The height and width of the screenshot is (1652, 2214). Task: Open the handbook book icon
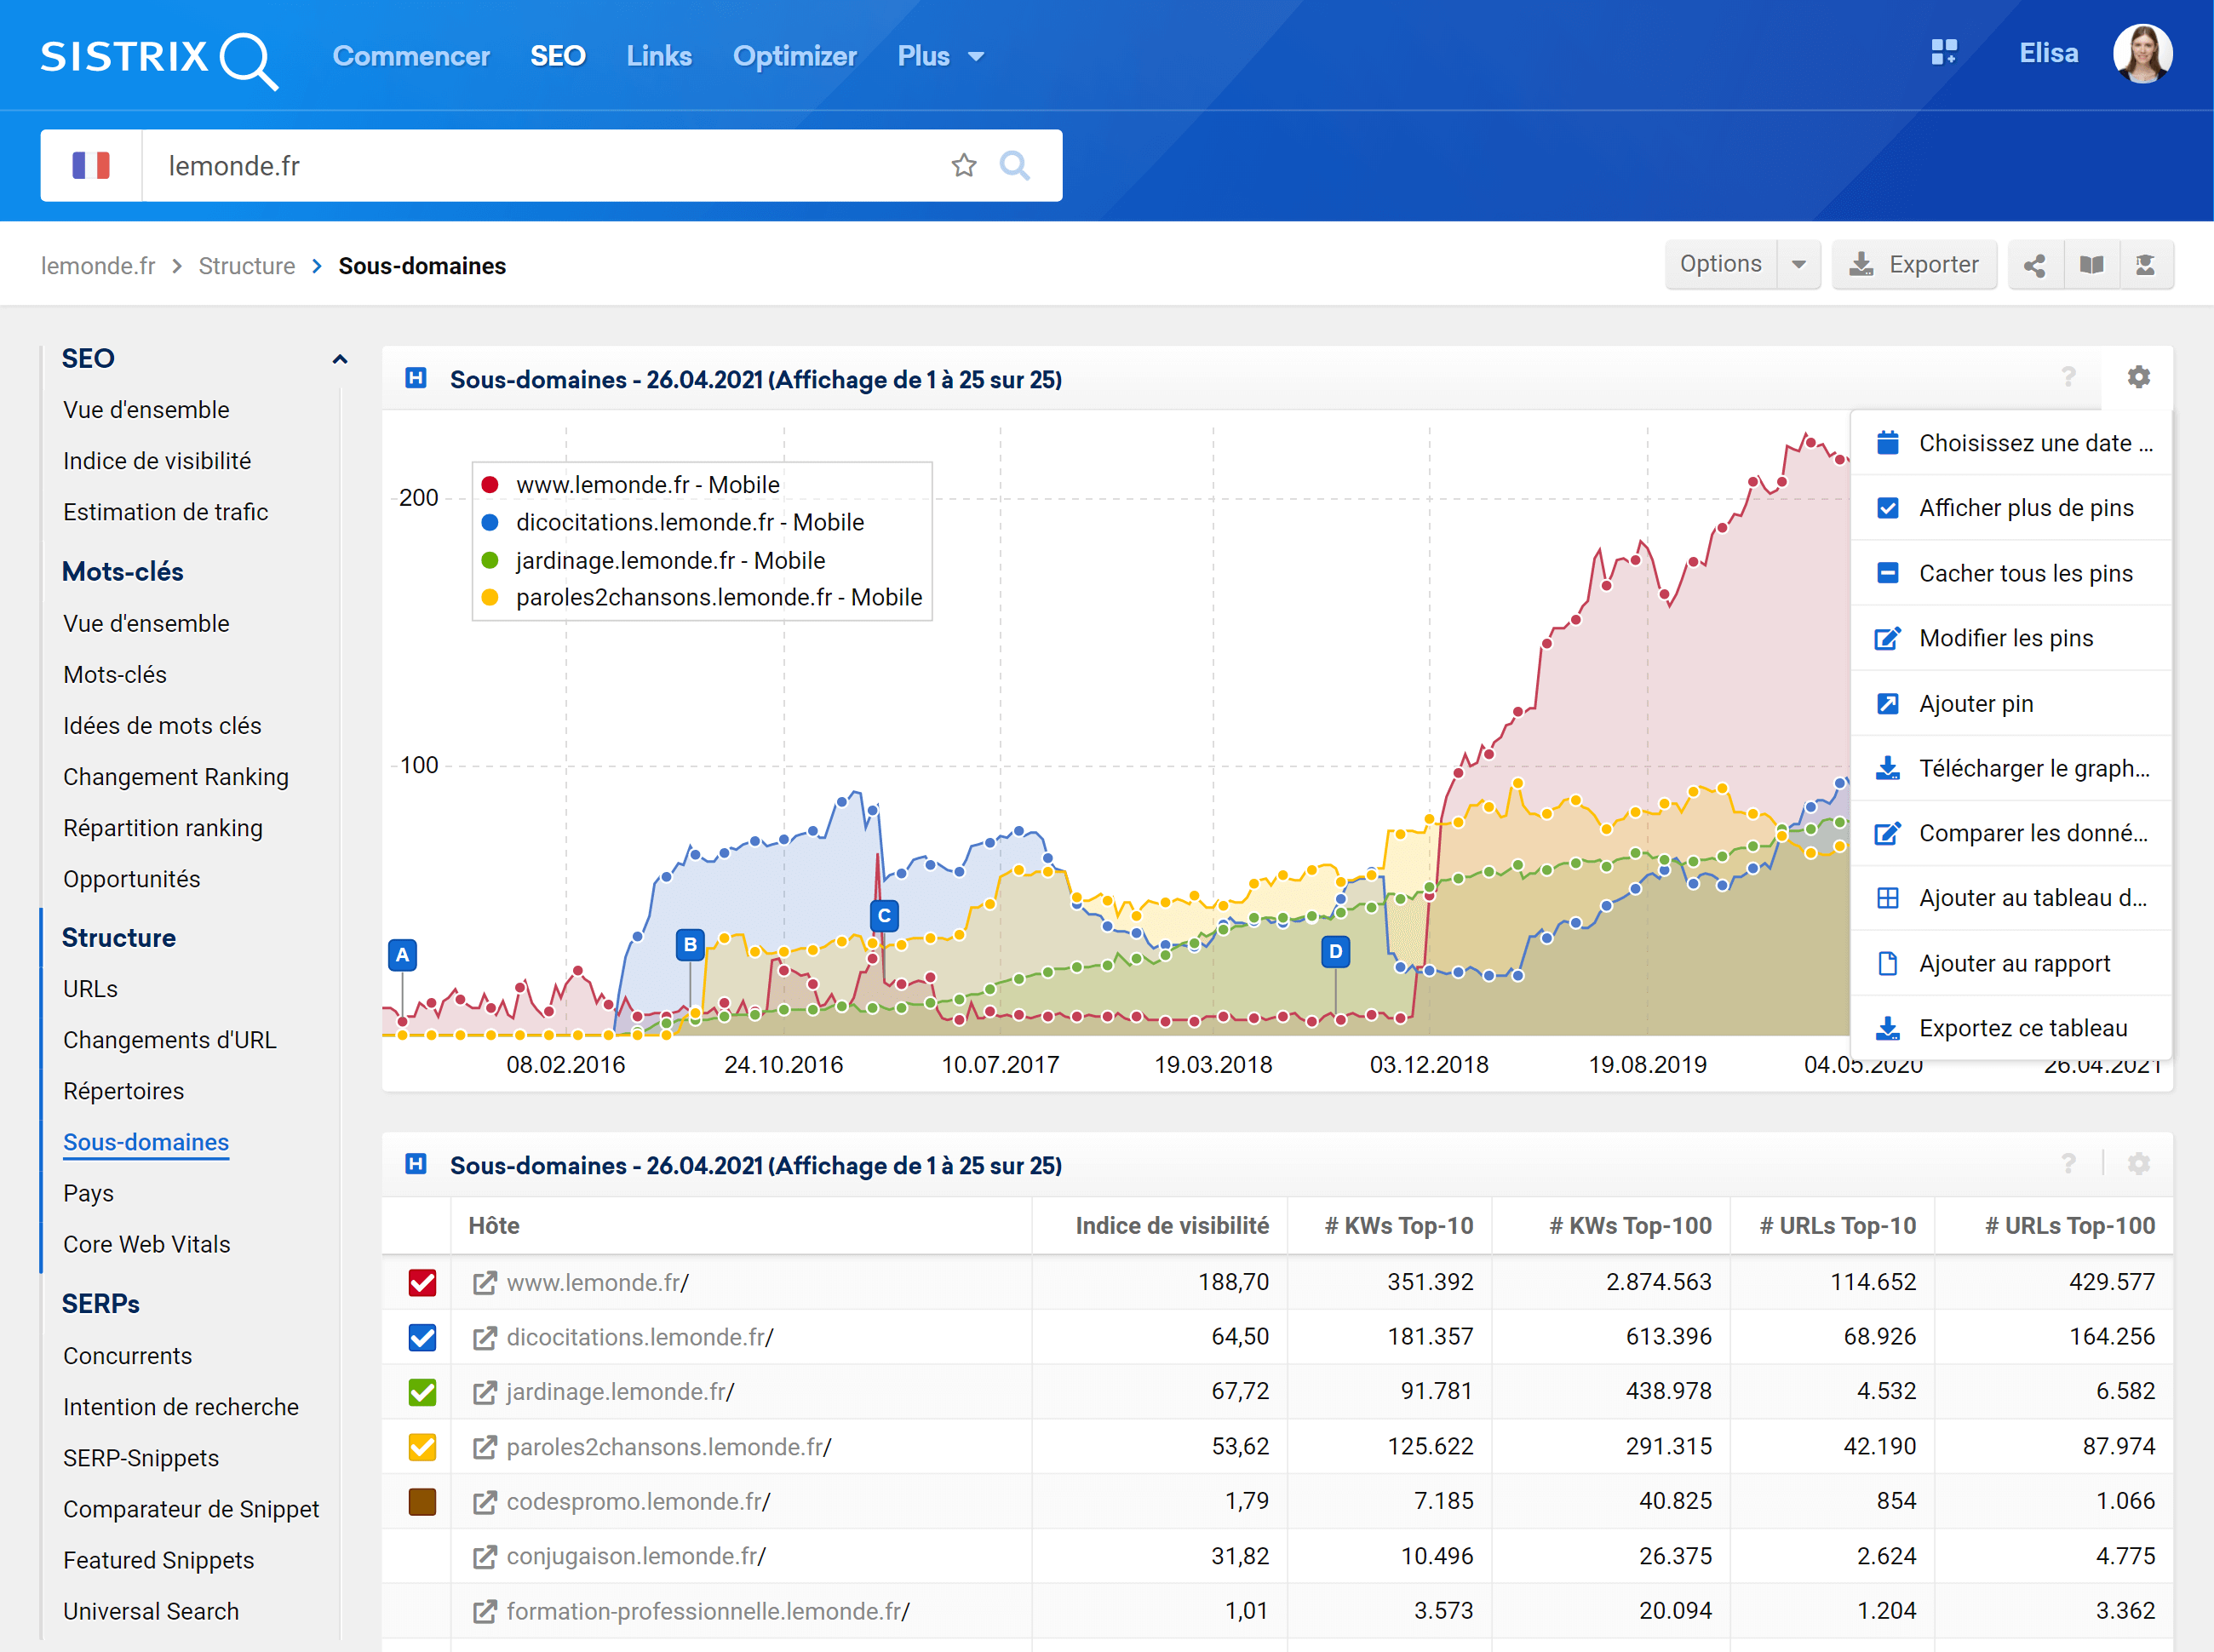click(2091, 265)
